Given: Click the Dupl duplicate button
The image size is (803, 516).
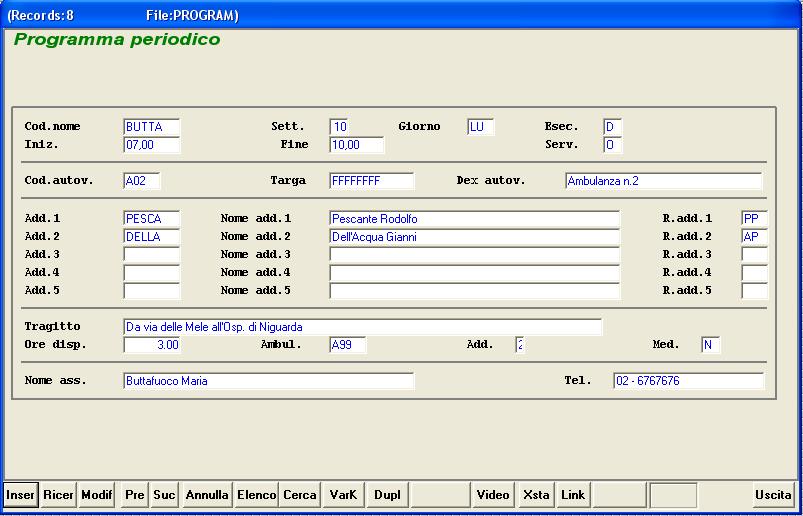Looking at the screenshot, I should (387, 495).
